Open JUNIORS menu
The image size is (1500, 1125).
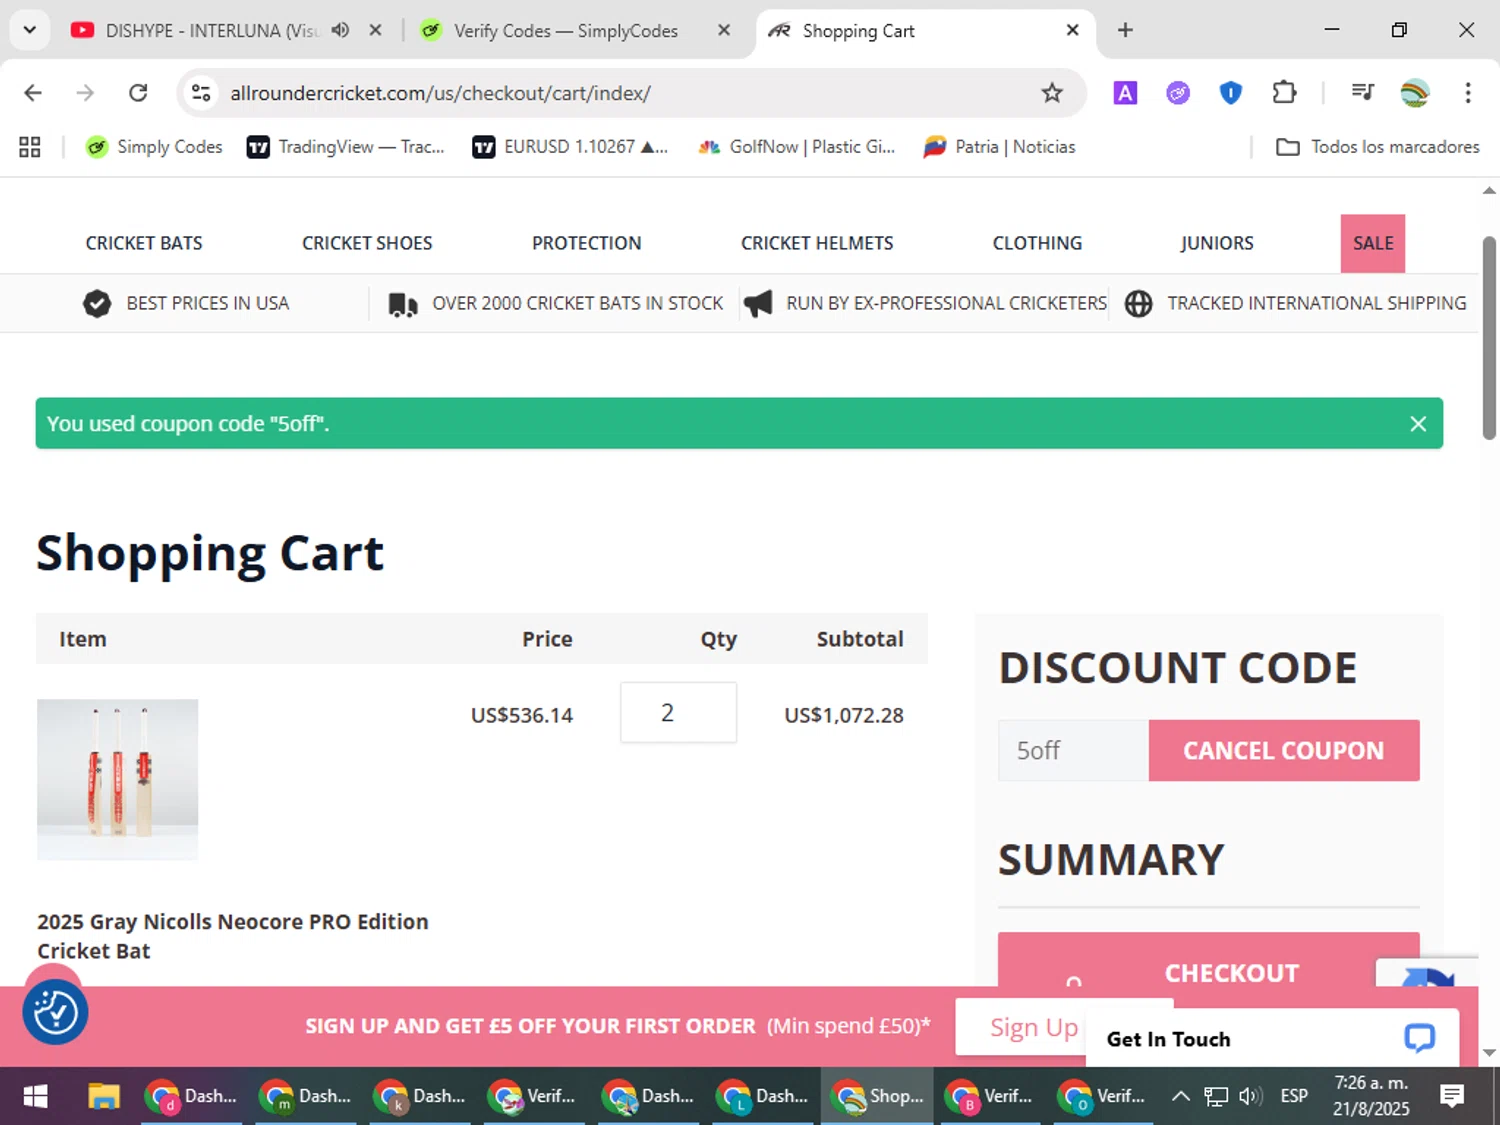[x=1217, y=243]
